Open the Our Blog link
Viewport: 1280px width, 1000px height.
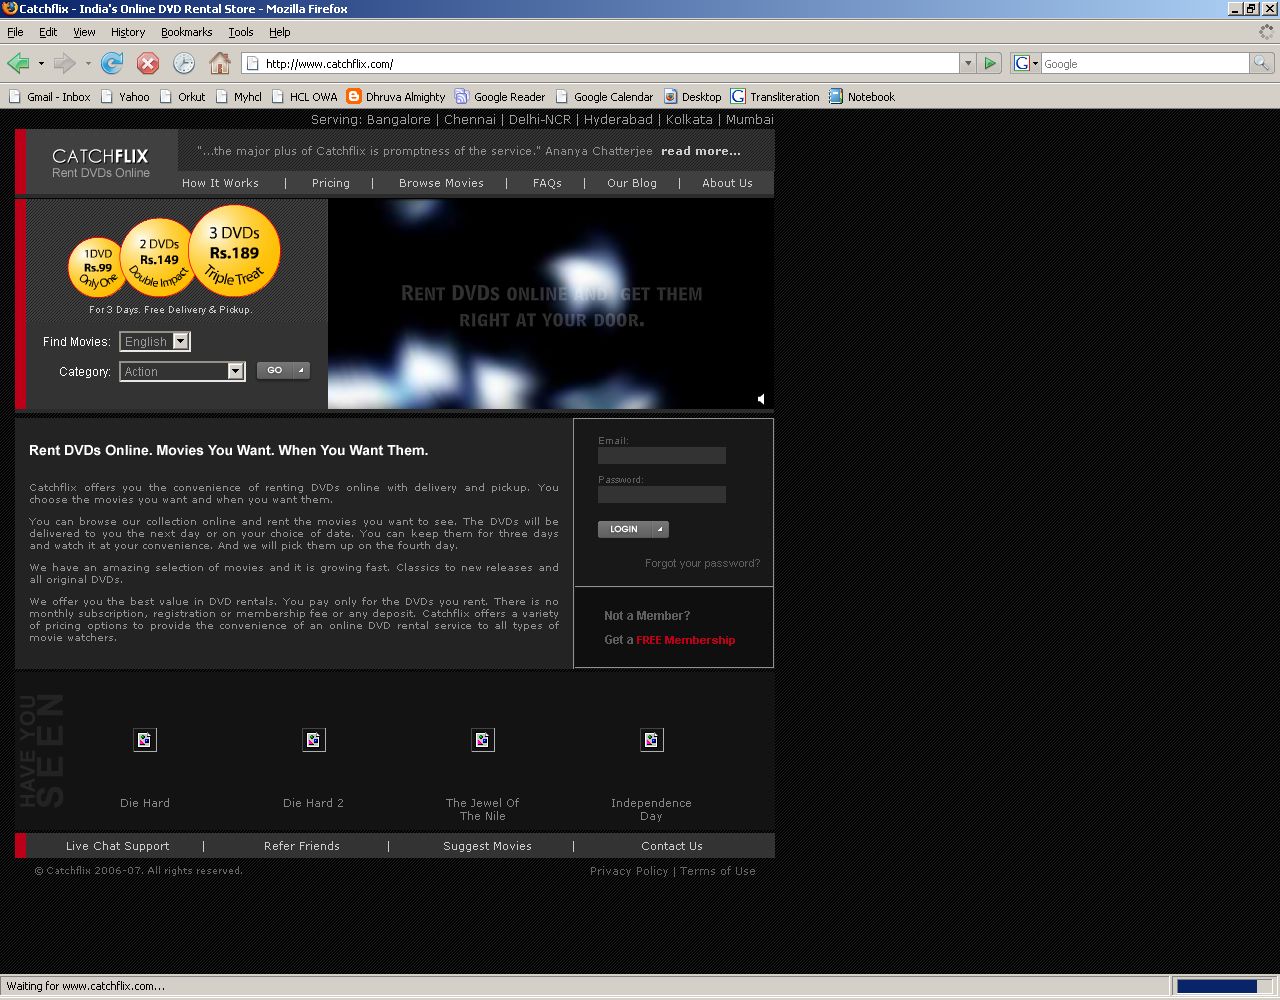click(x=632, y=183)
